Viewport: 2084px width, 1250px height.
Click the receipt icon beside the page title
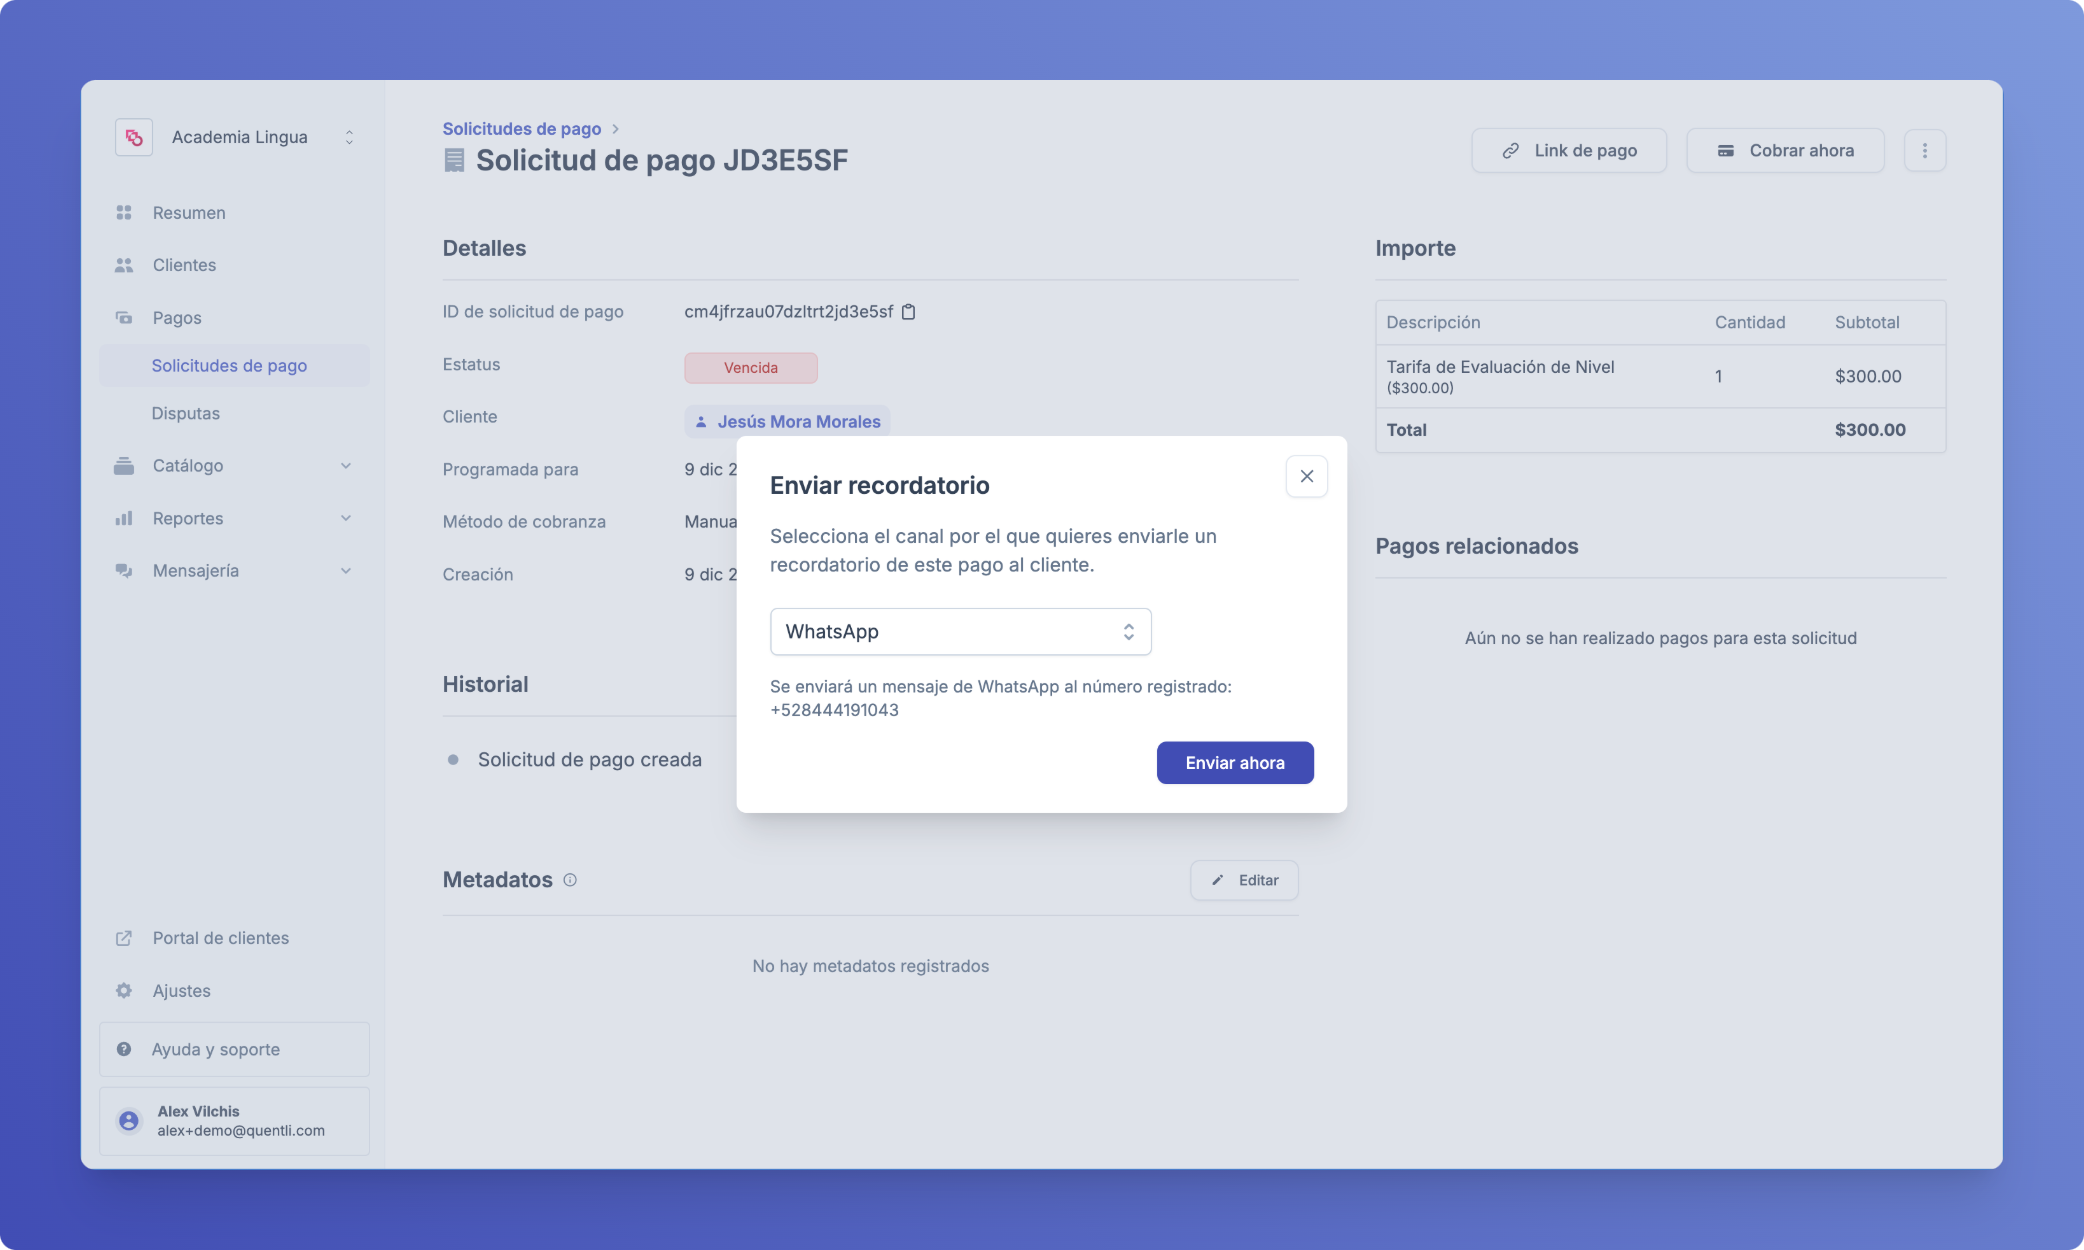tap(454, 160)
